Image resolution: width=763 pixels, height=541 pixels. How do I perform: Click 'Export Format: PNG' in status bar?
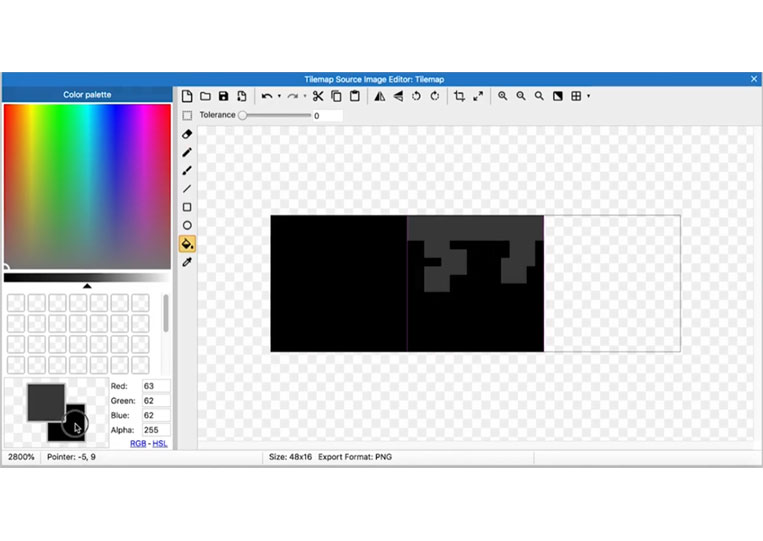(355, 457)
